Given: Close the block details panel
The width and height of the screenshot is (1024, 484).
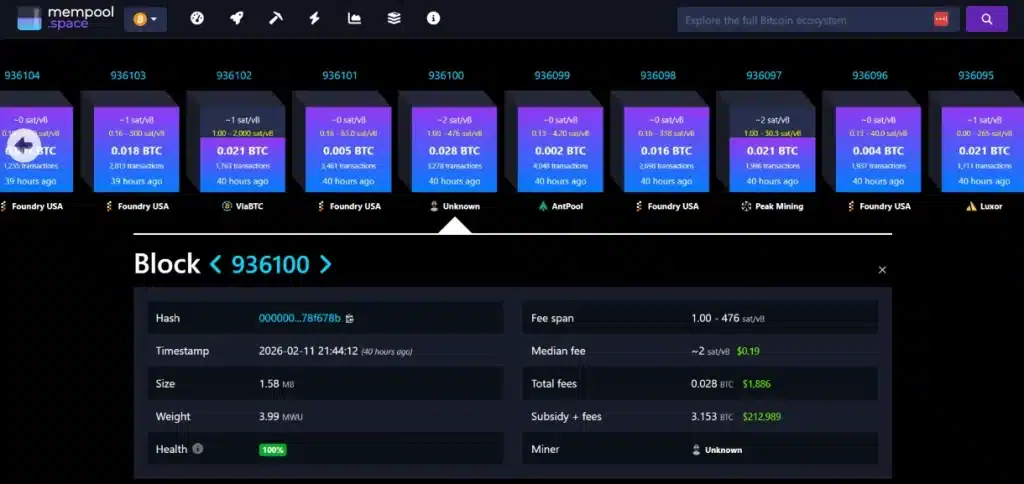Looking at the screenshot, I should pyautogui.click(x=882, y=270).
